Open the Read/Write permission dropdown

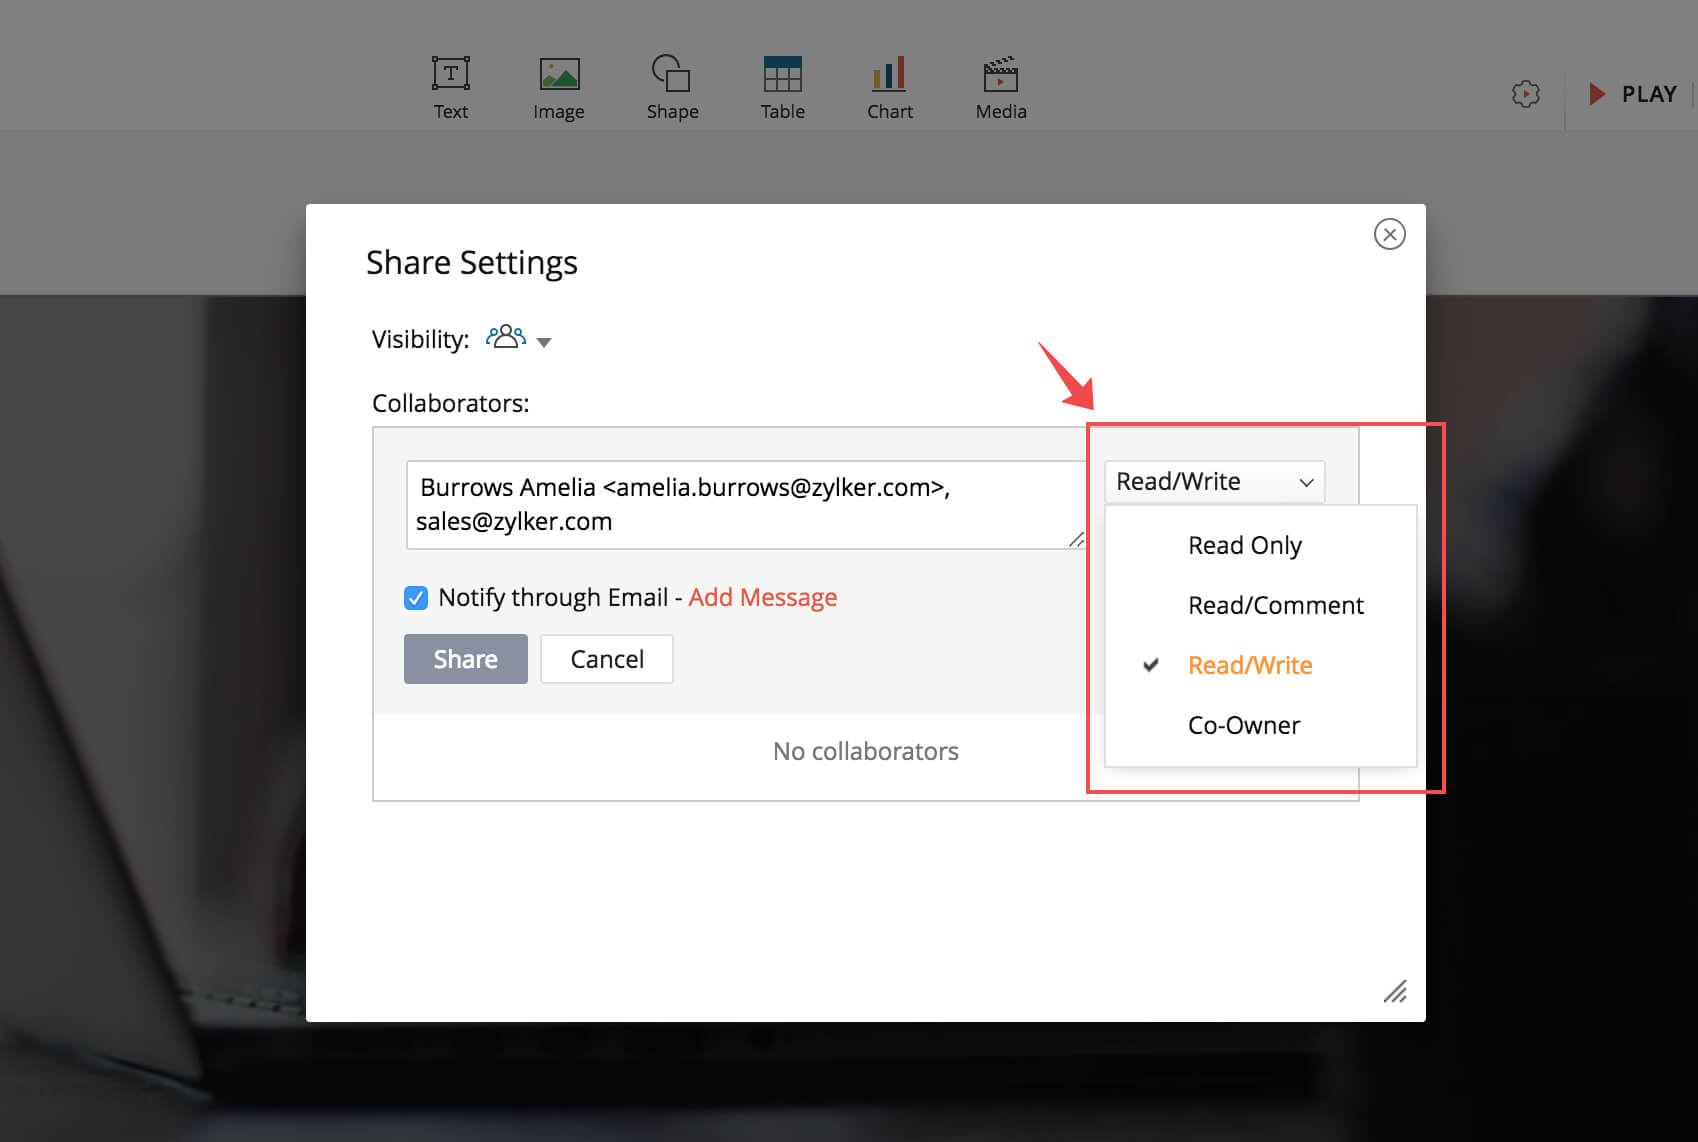pyautogui.click(x=1214, y=482)
